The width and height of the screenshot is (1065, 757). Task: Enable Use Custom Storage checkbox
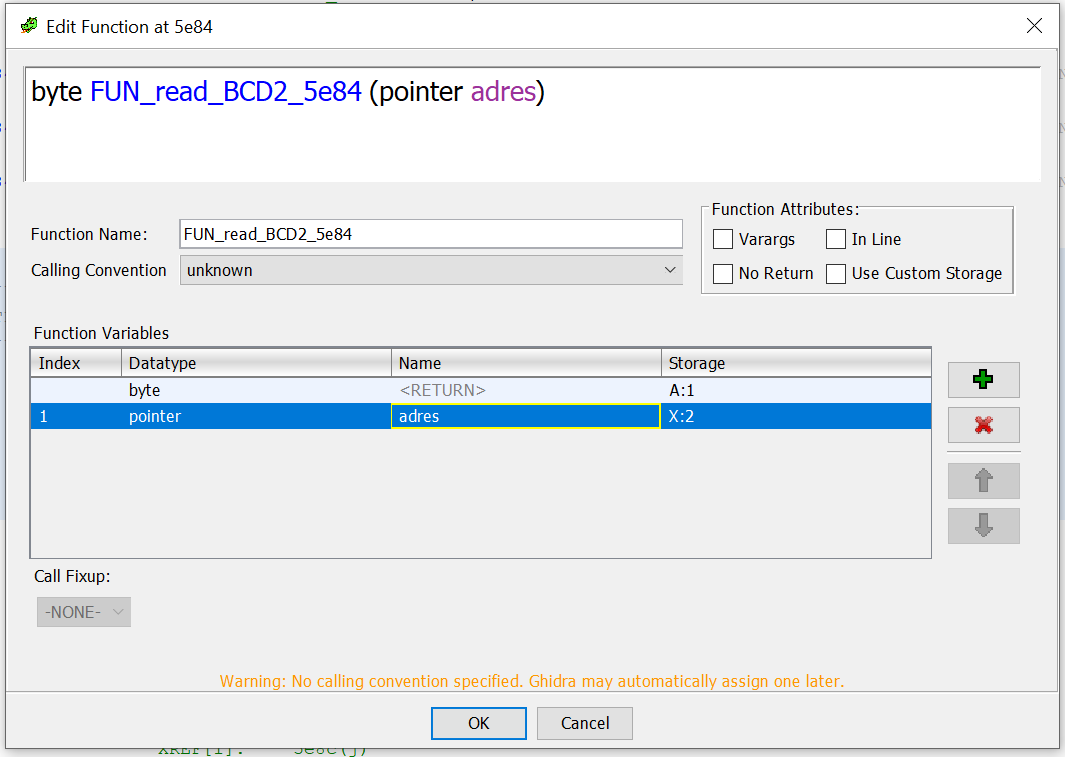click(x=836, y=274)
